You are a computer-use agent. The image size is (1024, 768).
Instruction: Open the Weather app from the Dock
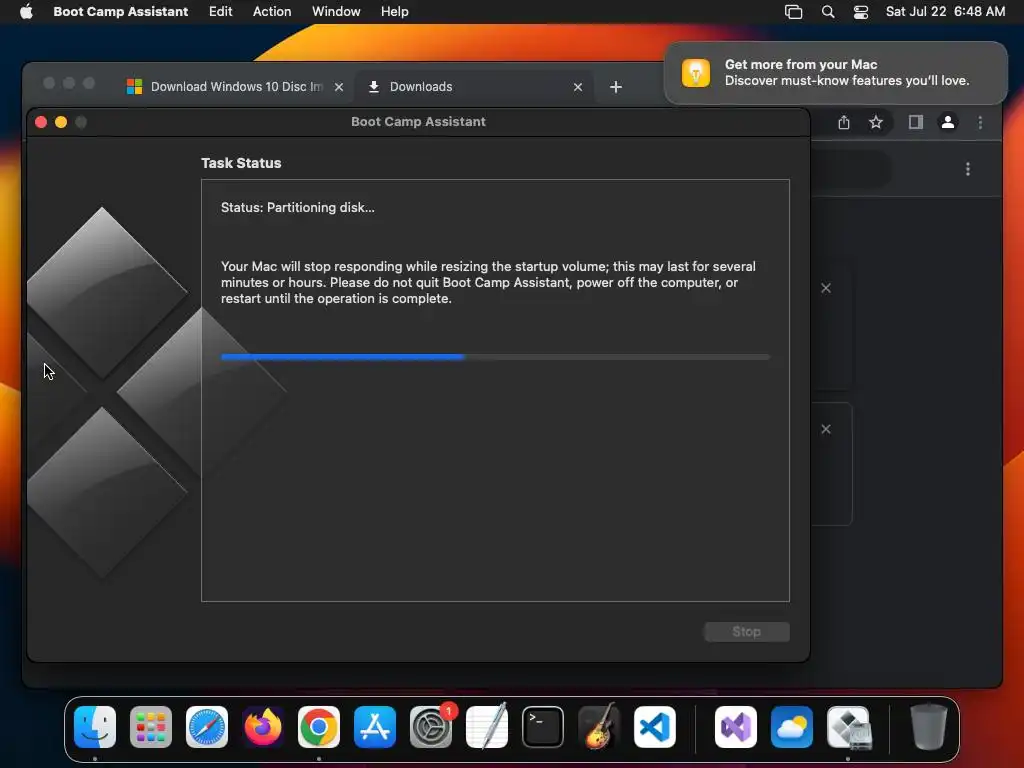(x=792, y=727)
